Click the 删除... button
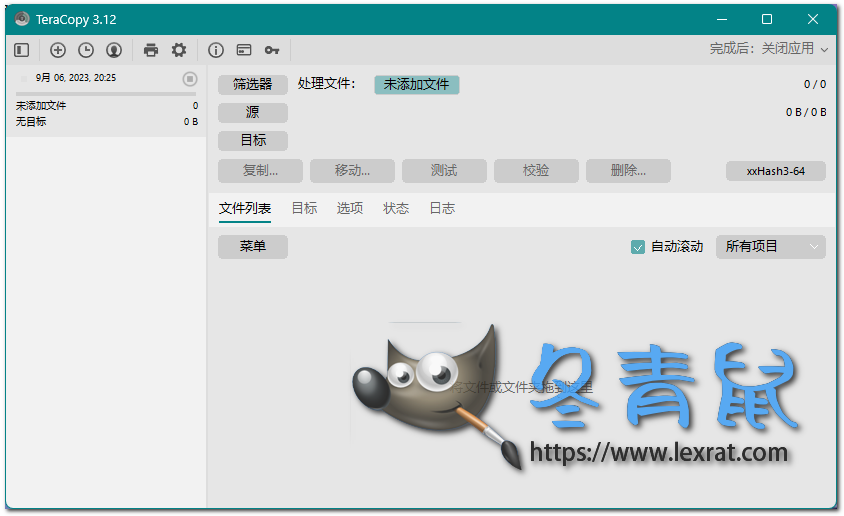The image size is (844, 516). pos(628,171)
